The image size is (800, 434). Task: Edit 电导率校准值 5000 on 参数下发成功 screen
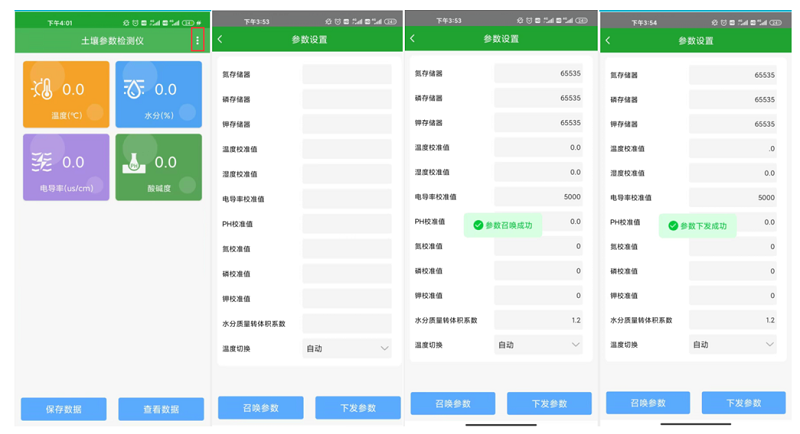point(733,198)
